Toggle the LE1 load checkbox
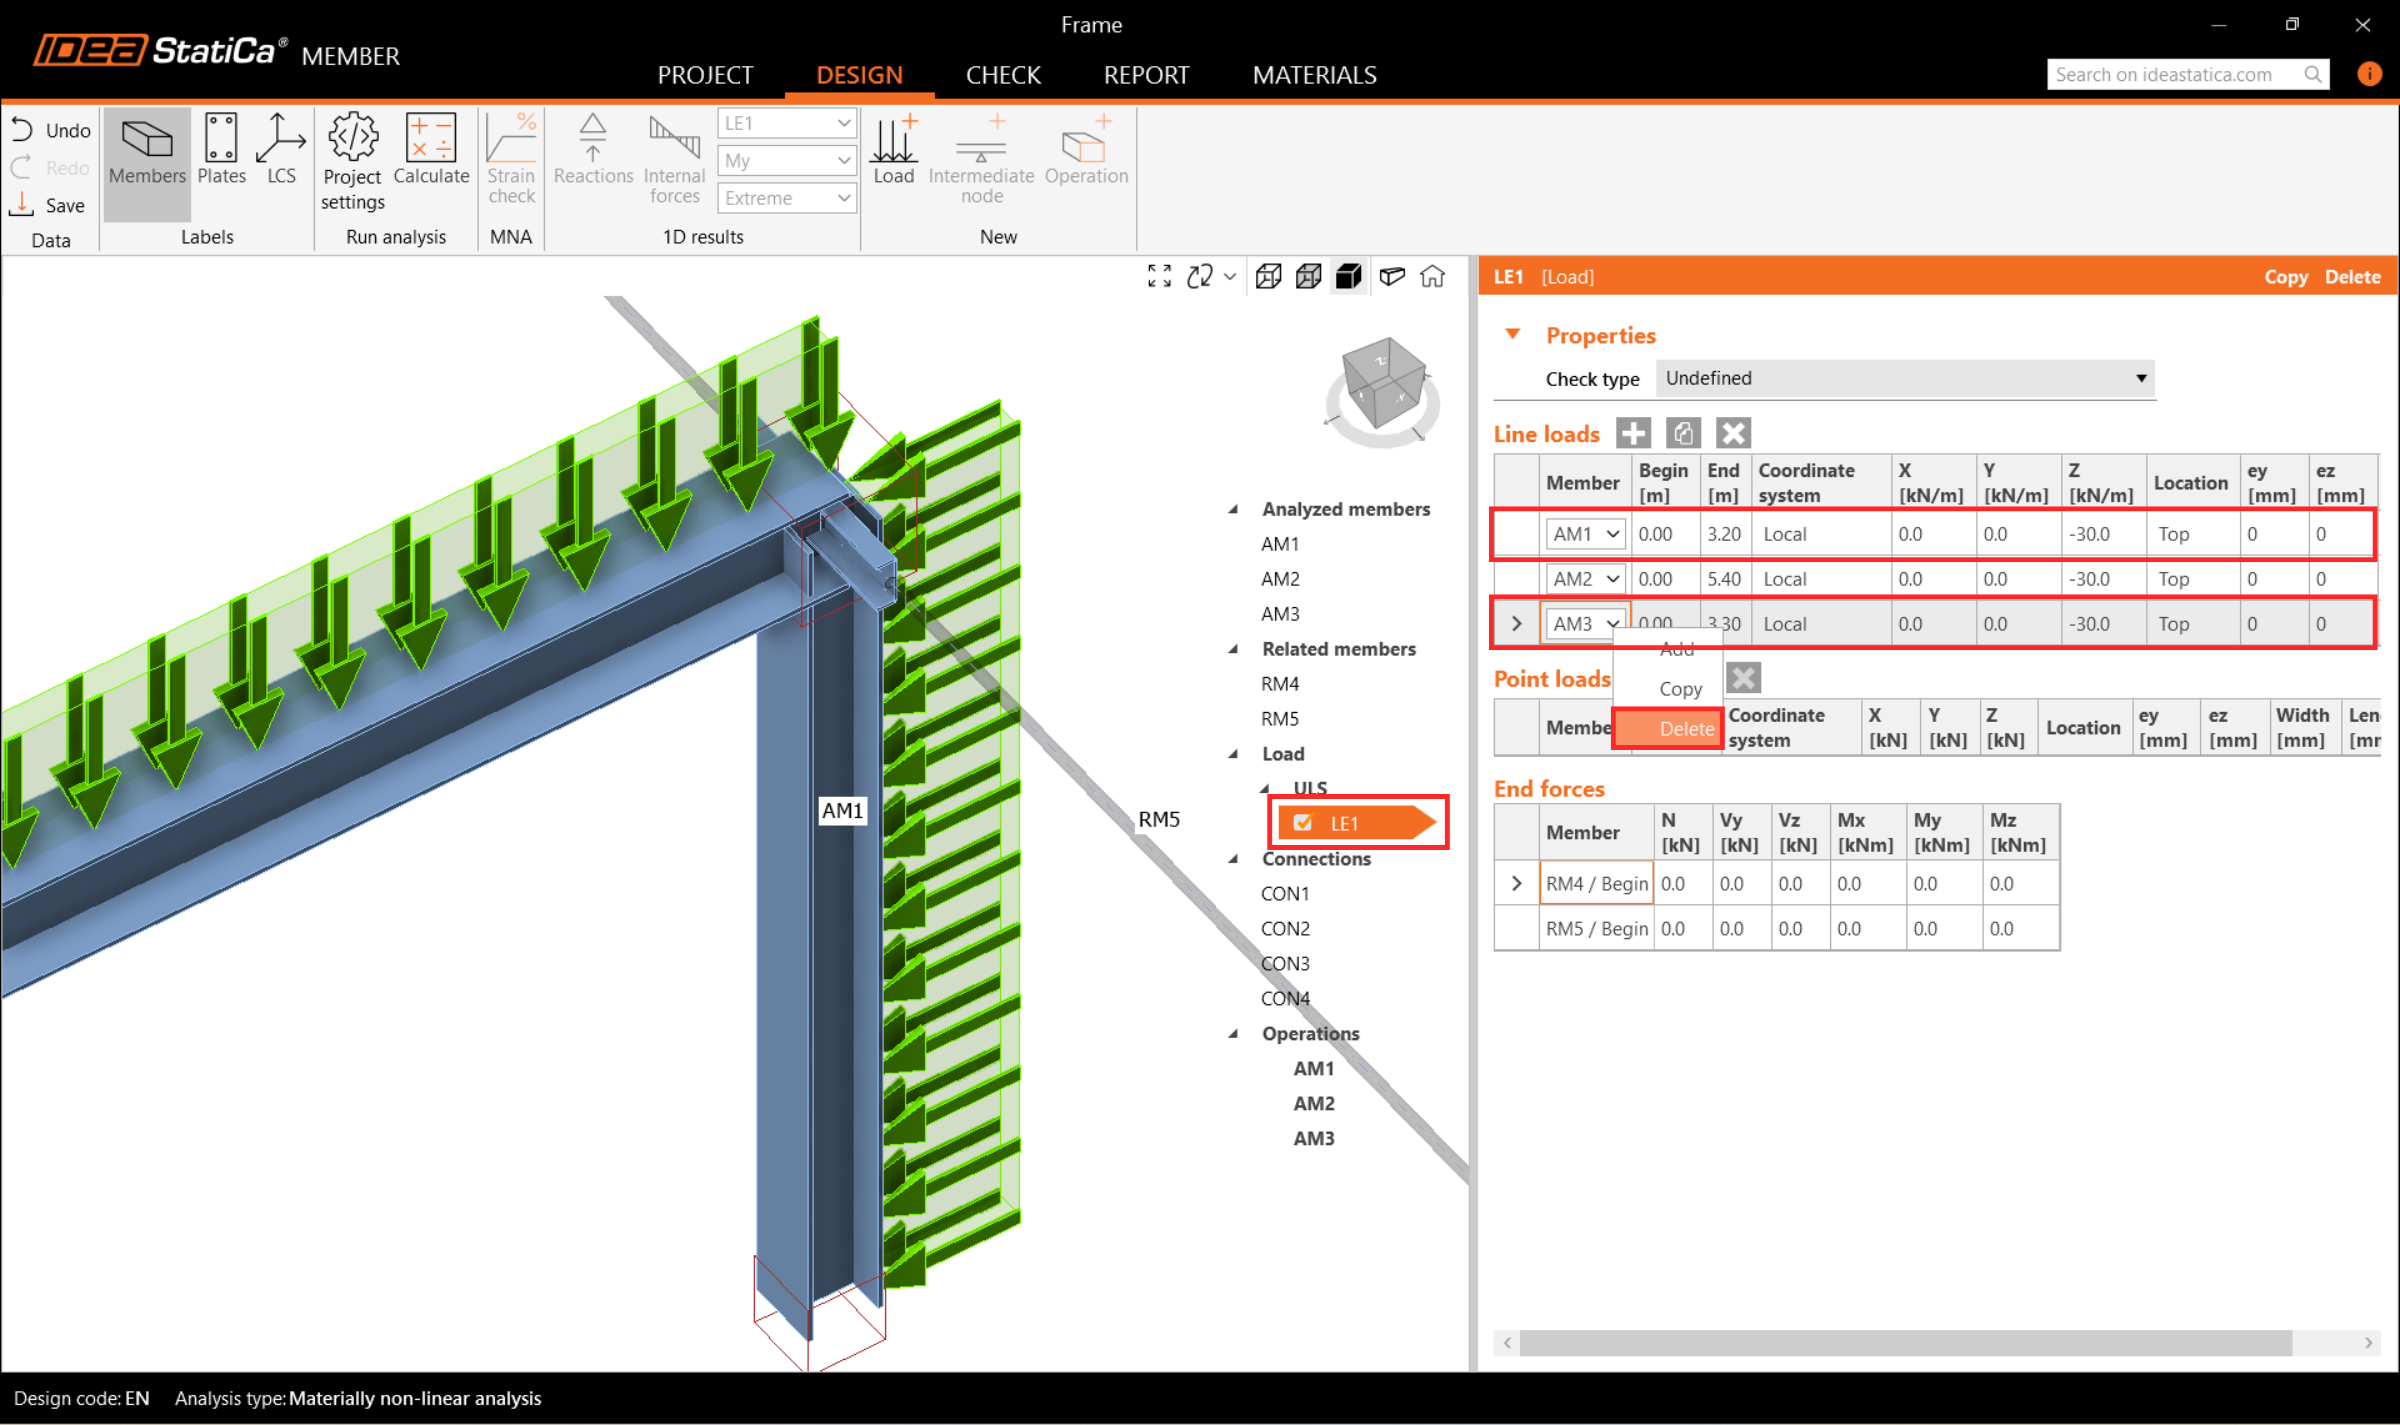This screenshot has height=1425, width=2400. click(x=1302, y=823)
